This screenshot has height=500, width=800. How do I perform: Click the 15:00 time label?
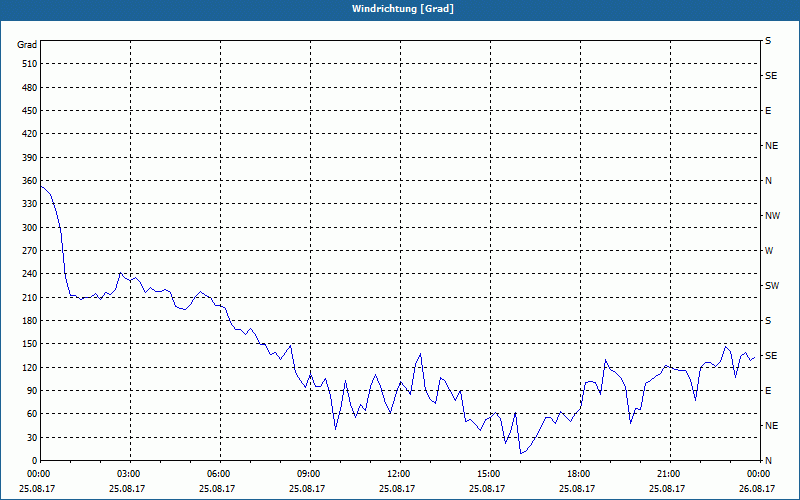tap(488, 474)
